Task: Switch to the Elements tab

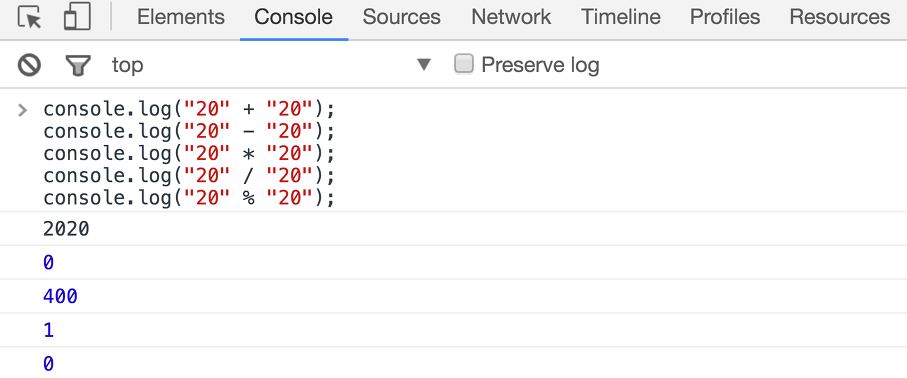Action: (x=180, y=17)
